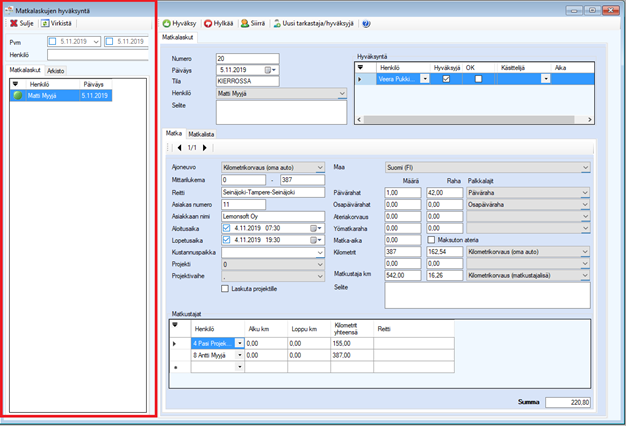The width and height of the screenshot is (626, 426).
Task: Open the Projekti dropdown
Action: tap(320, 264)
